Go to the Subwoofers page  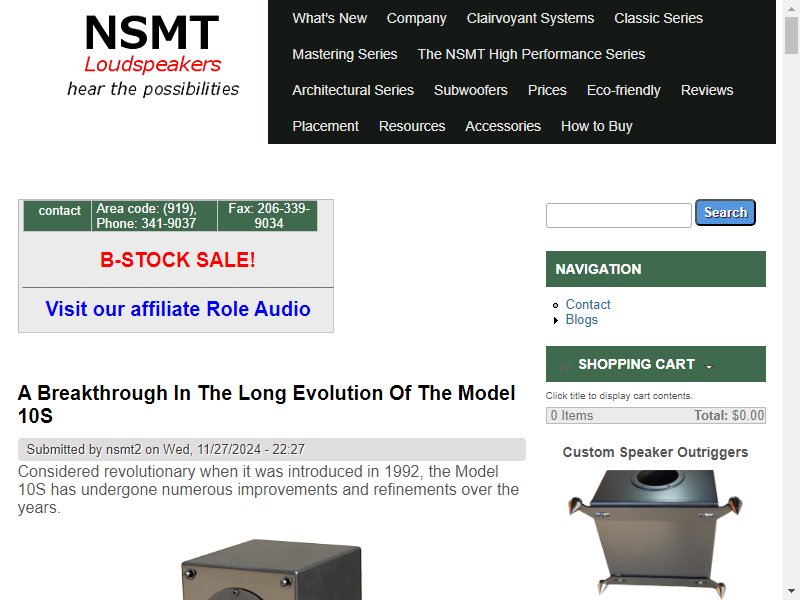(470, 90)
